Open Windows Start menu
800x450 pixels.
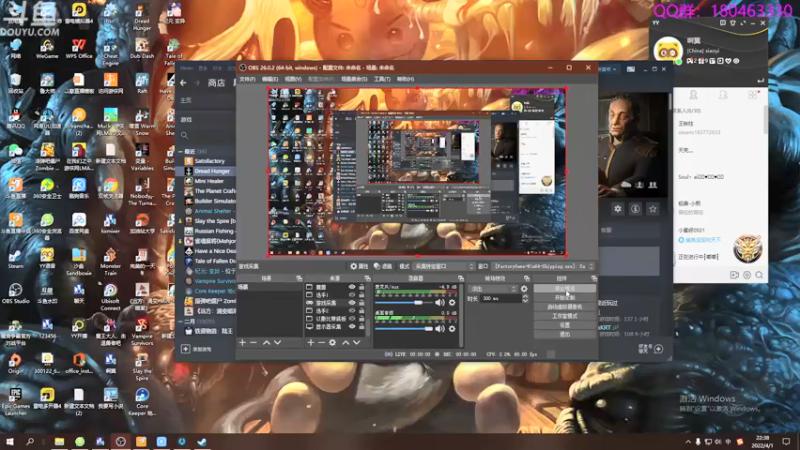click(9, 442)
